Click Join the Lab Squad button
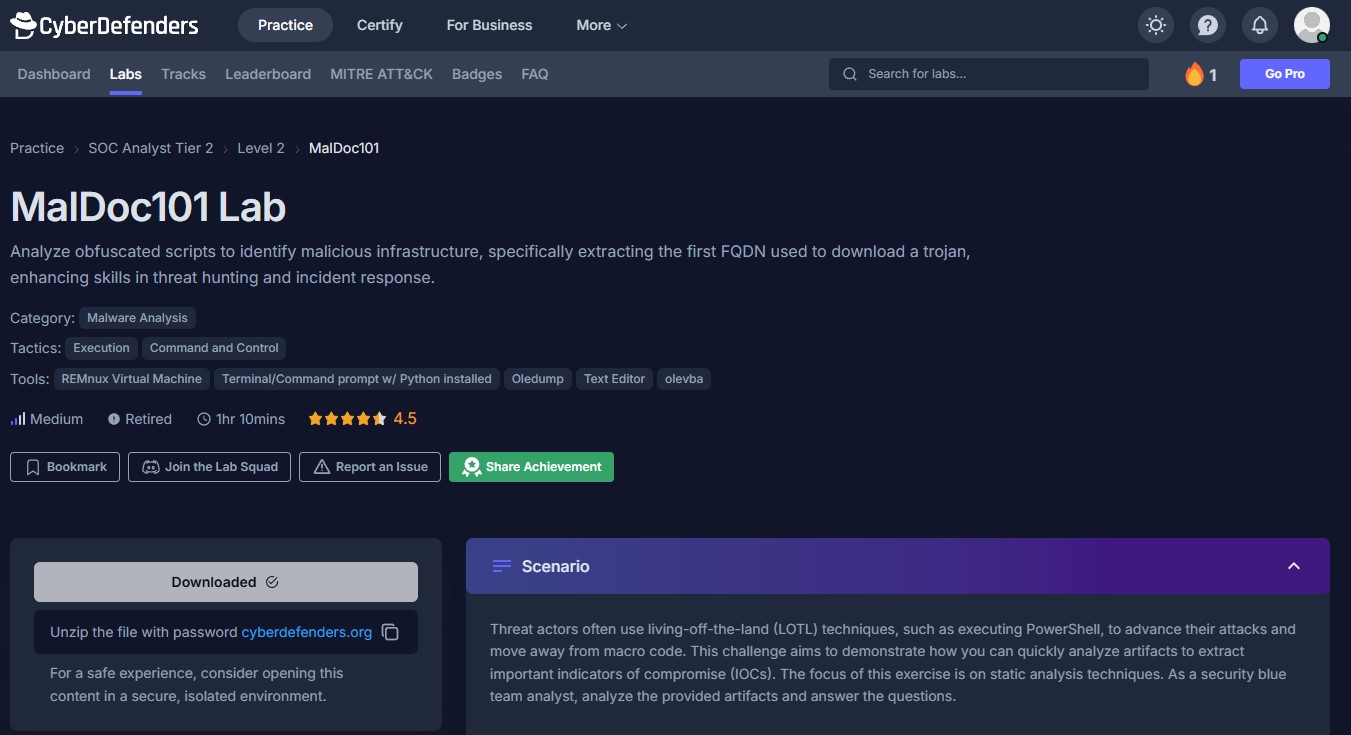Screen dimensions: 1351x735 (210, 467)
